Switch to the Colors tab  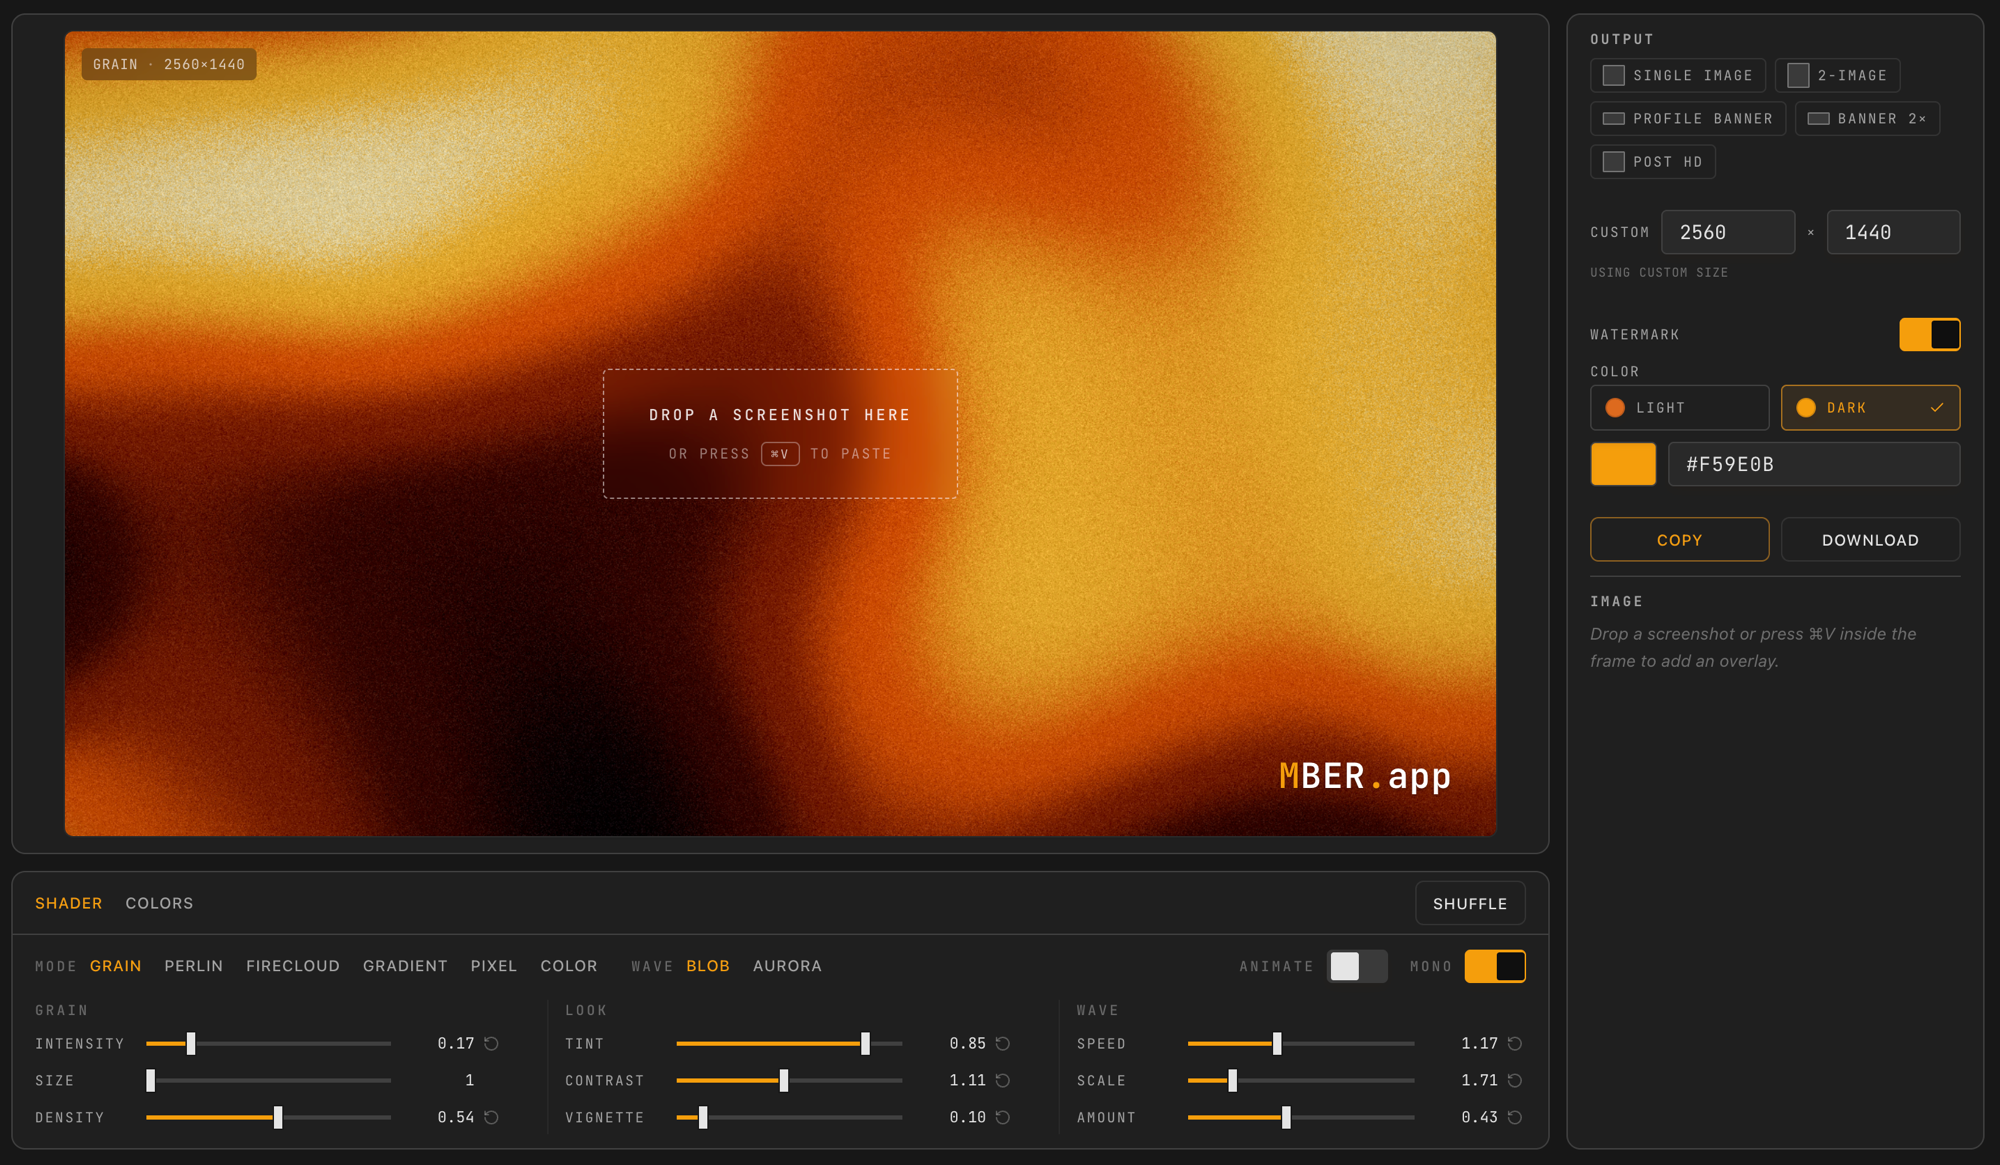[x=159, y=903]
